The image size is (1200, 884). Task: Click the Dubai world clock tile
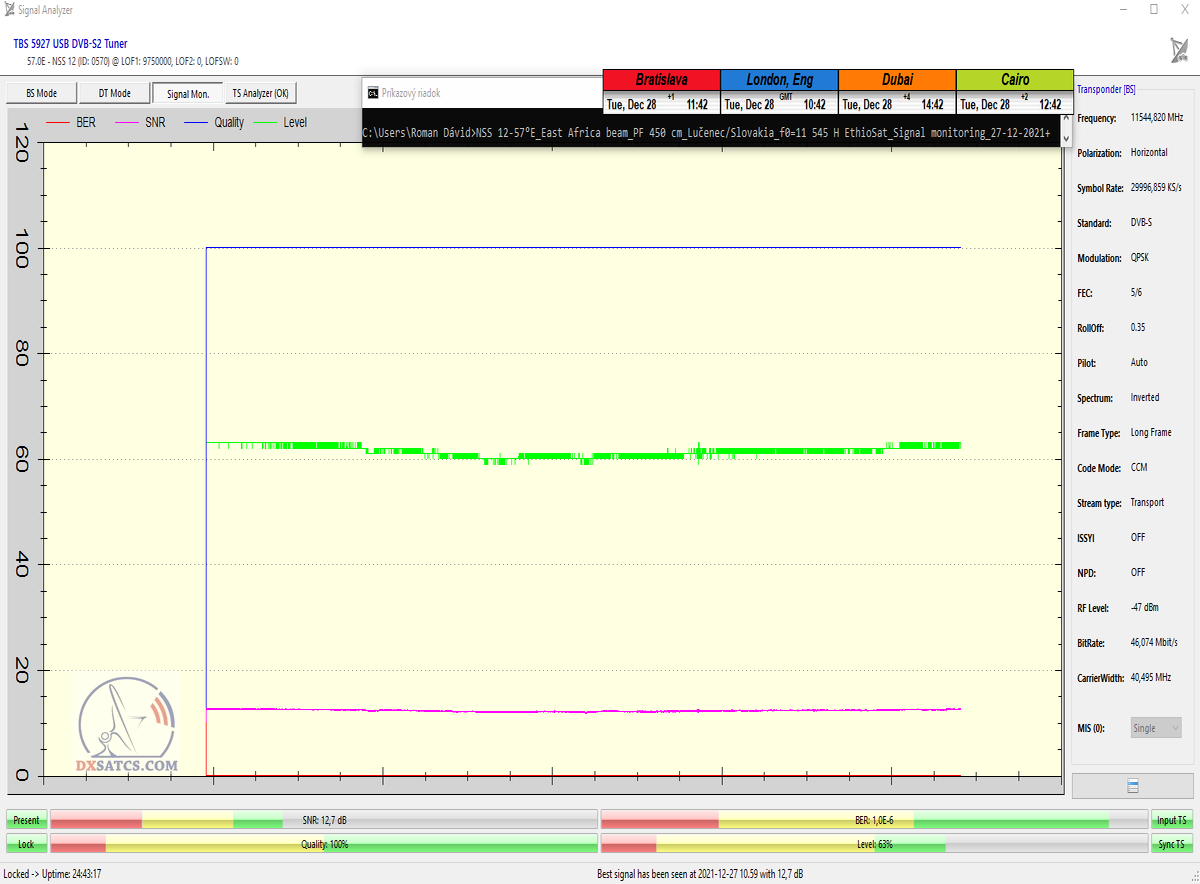click(x=897, y=92)
